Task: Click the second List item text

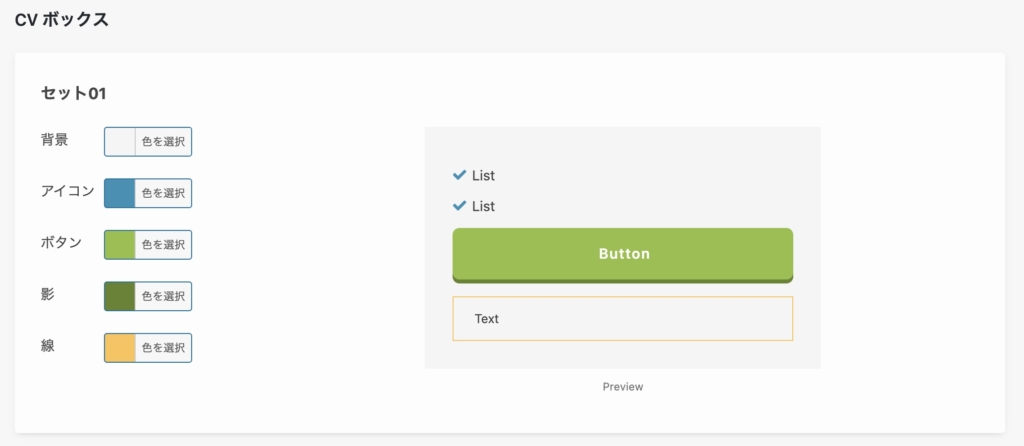Action: tap(483, 207)
